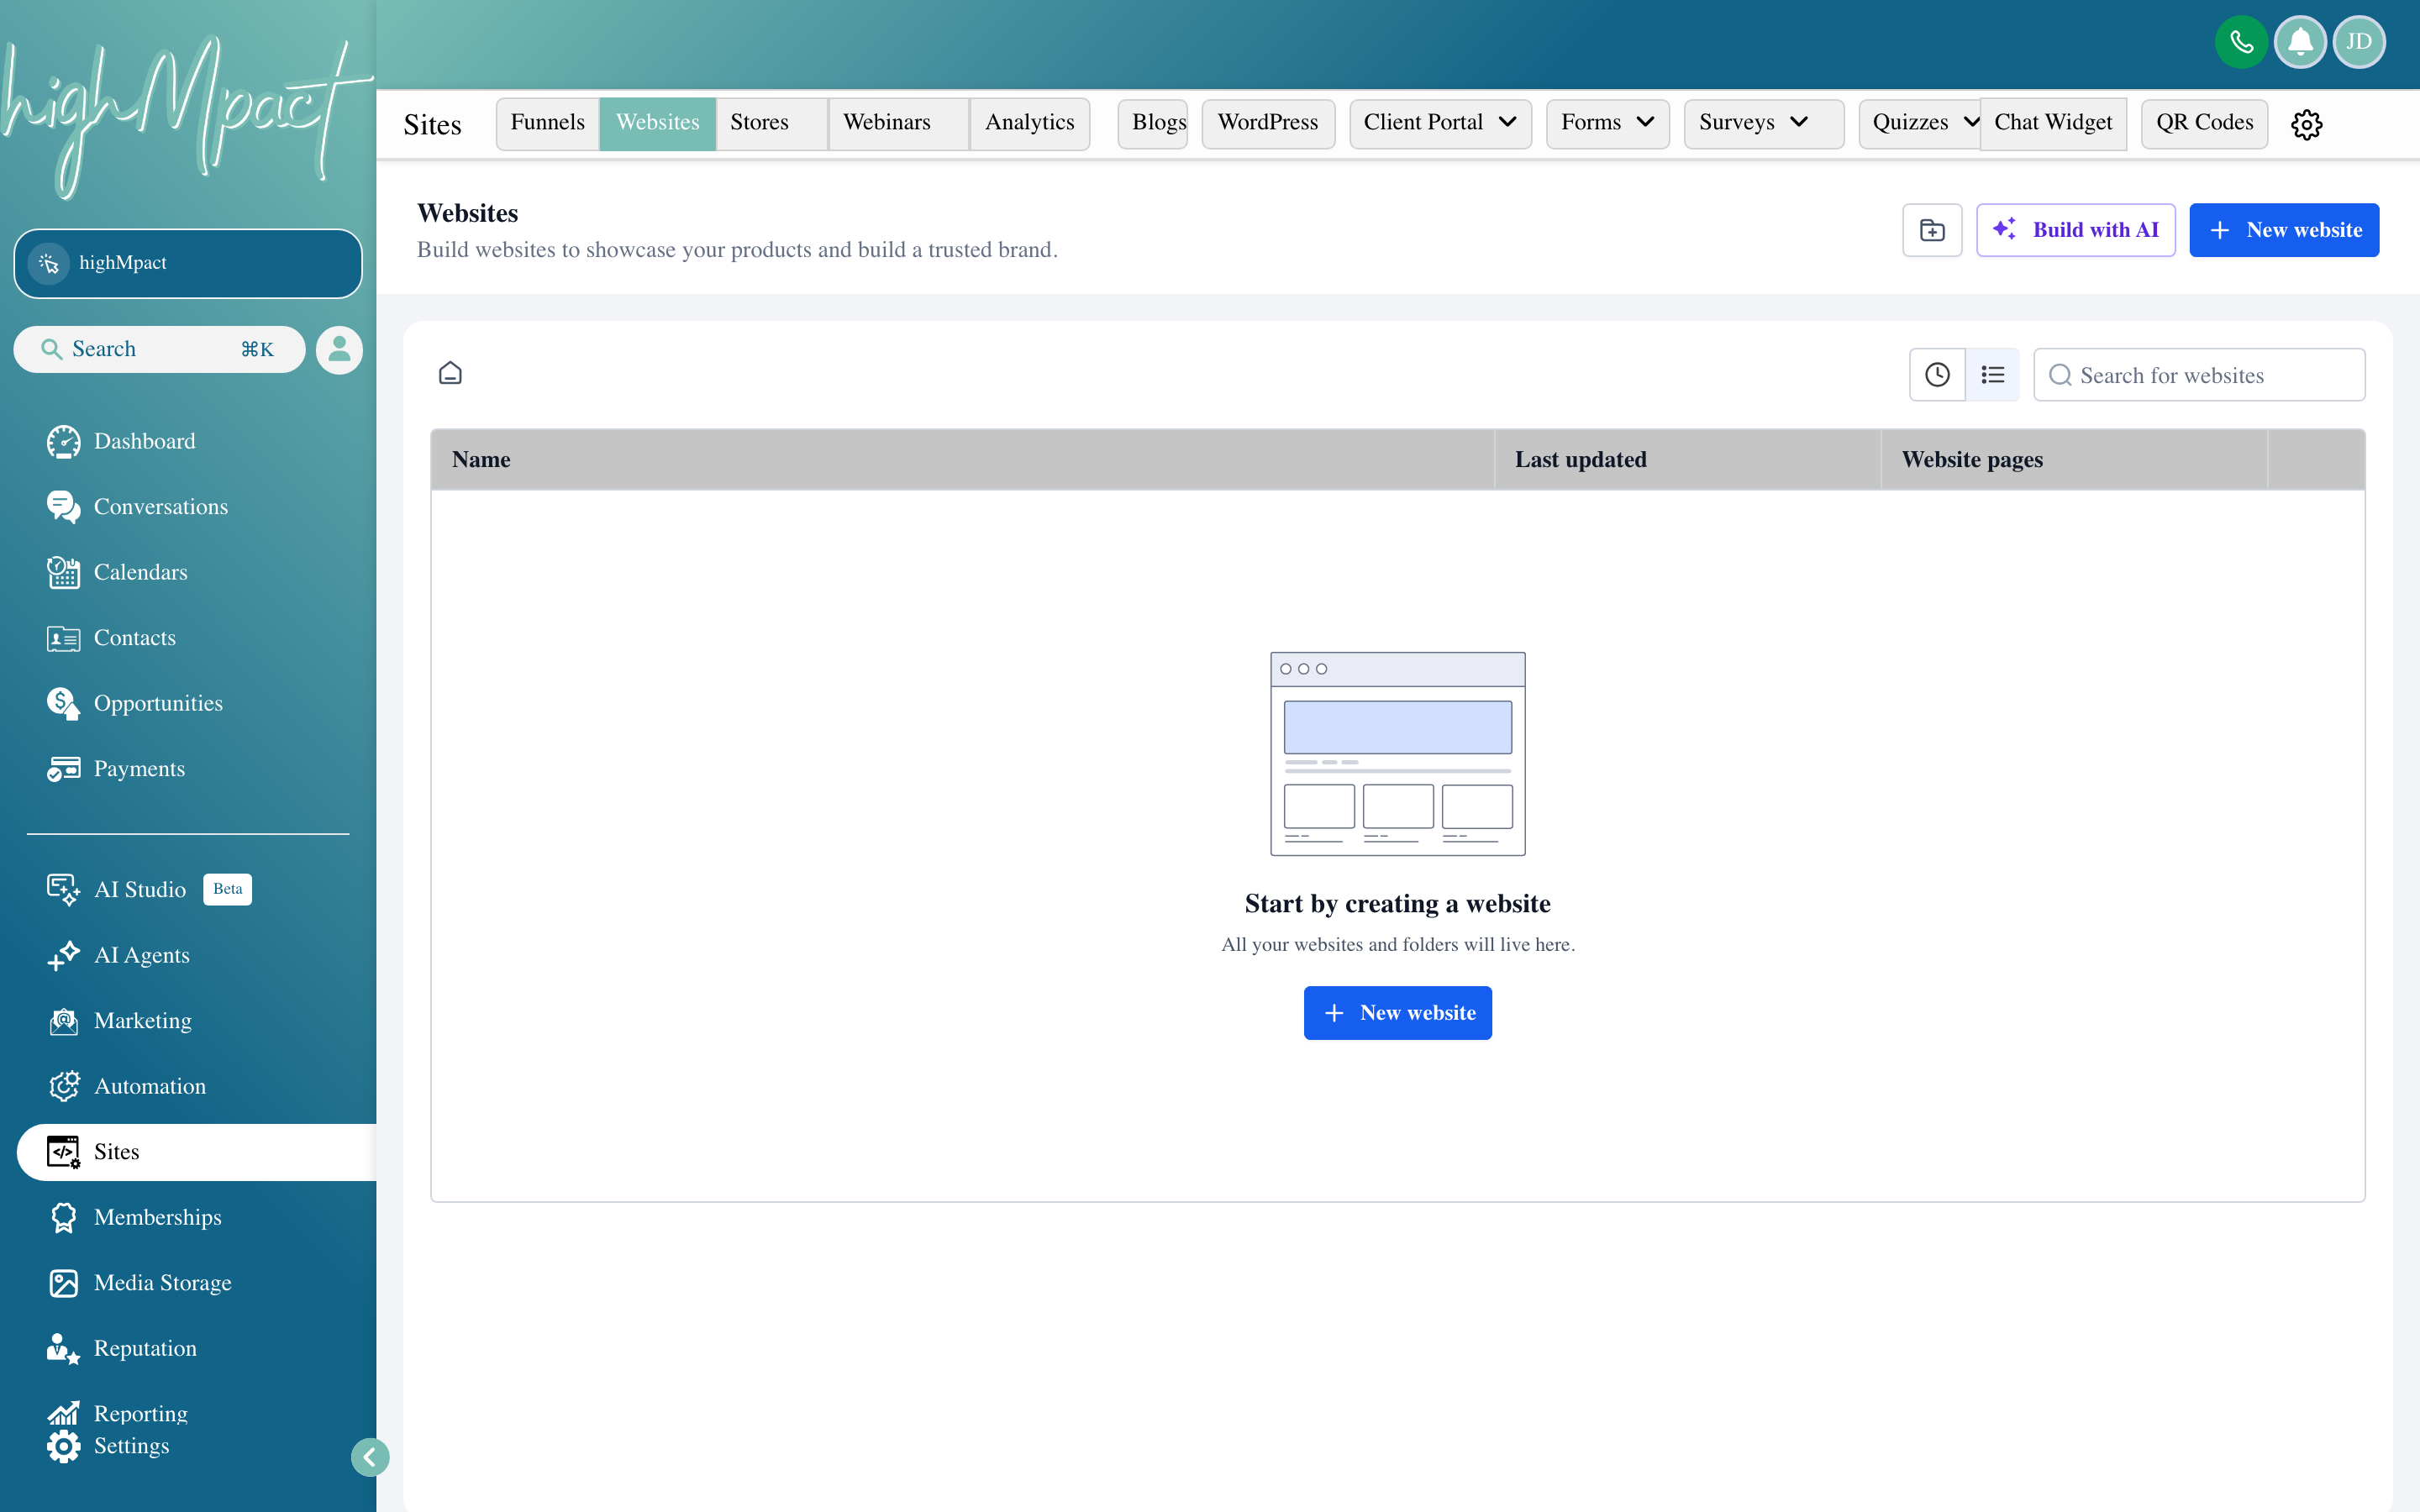Collapse the sidebar with the chevron button

370,1457
